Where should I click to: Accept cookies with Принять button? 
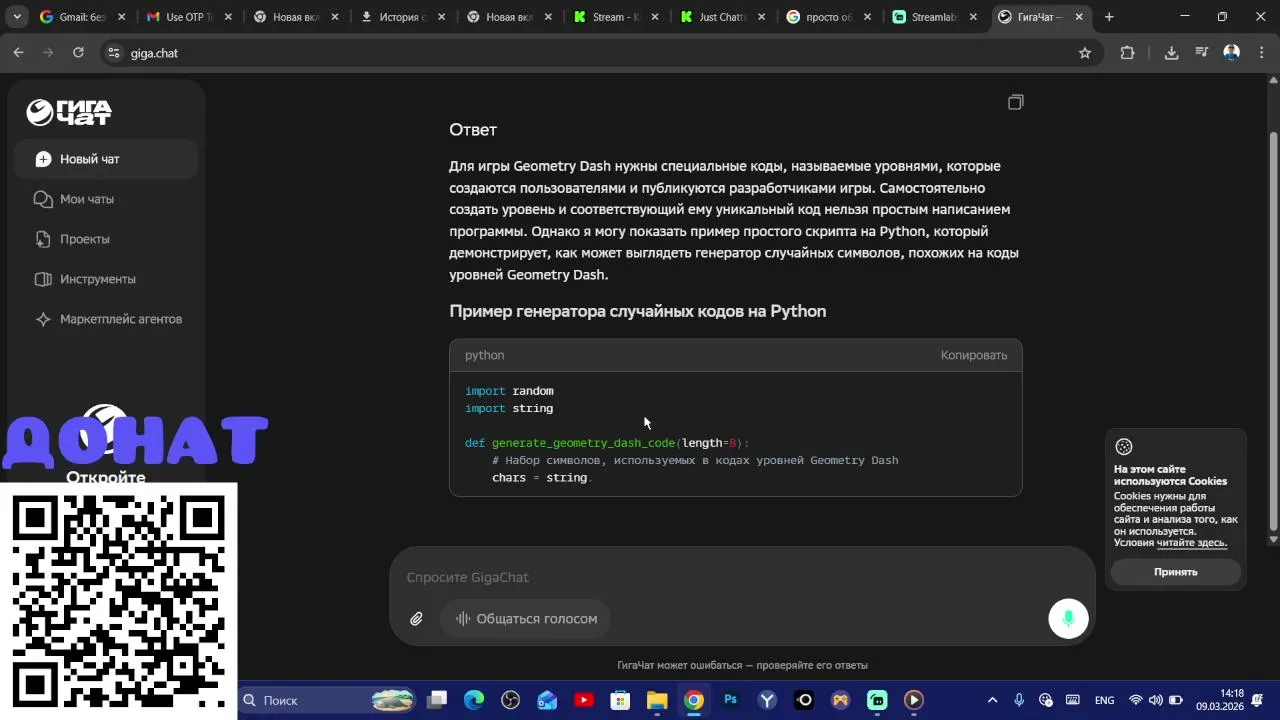point(1175,572)
